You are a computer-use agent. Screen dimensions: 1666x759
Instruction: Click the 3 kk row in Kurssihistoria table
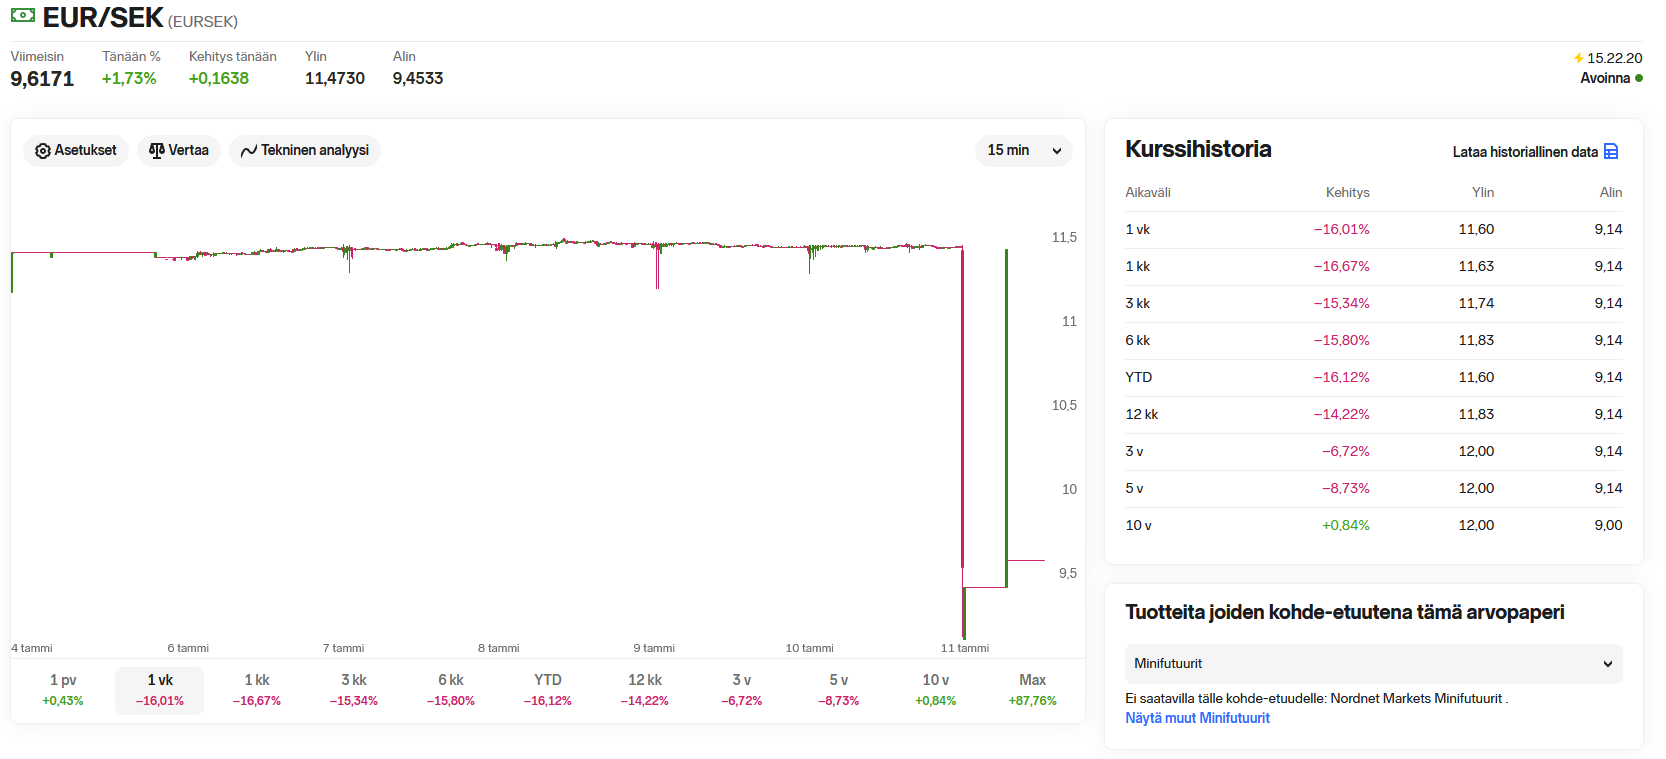pyautogui.click(x=1373, y=303)
